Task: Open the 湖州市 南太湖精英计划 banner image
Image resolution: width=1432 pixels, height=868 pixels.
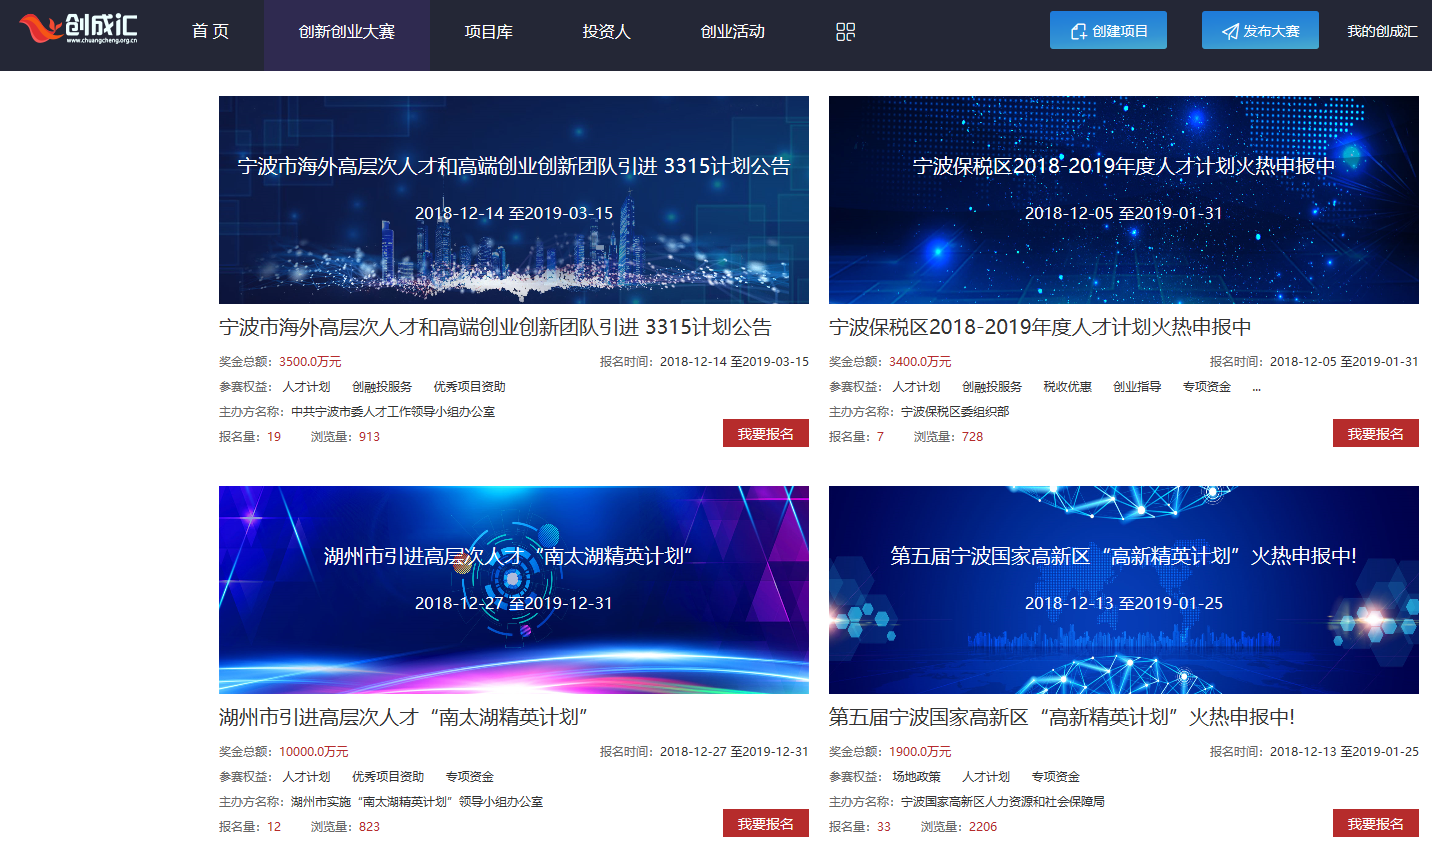Action: point(513,590)
